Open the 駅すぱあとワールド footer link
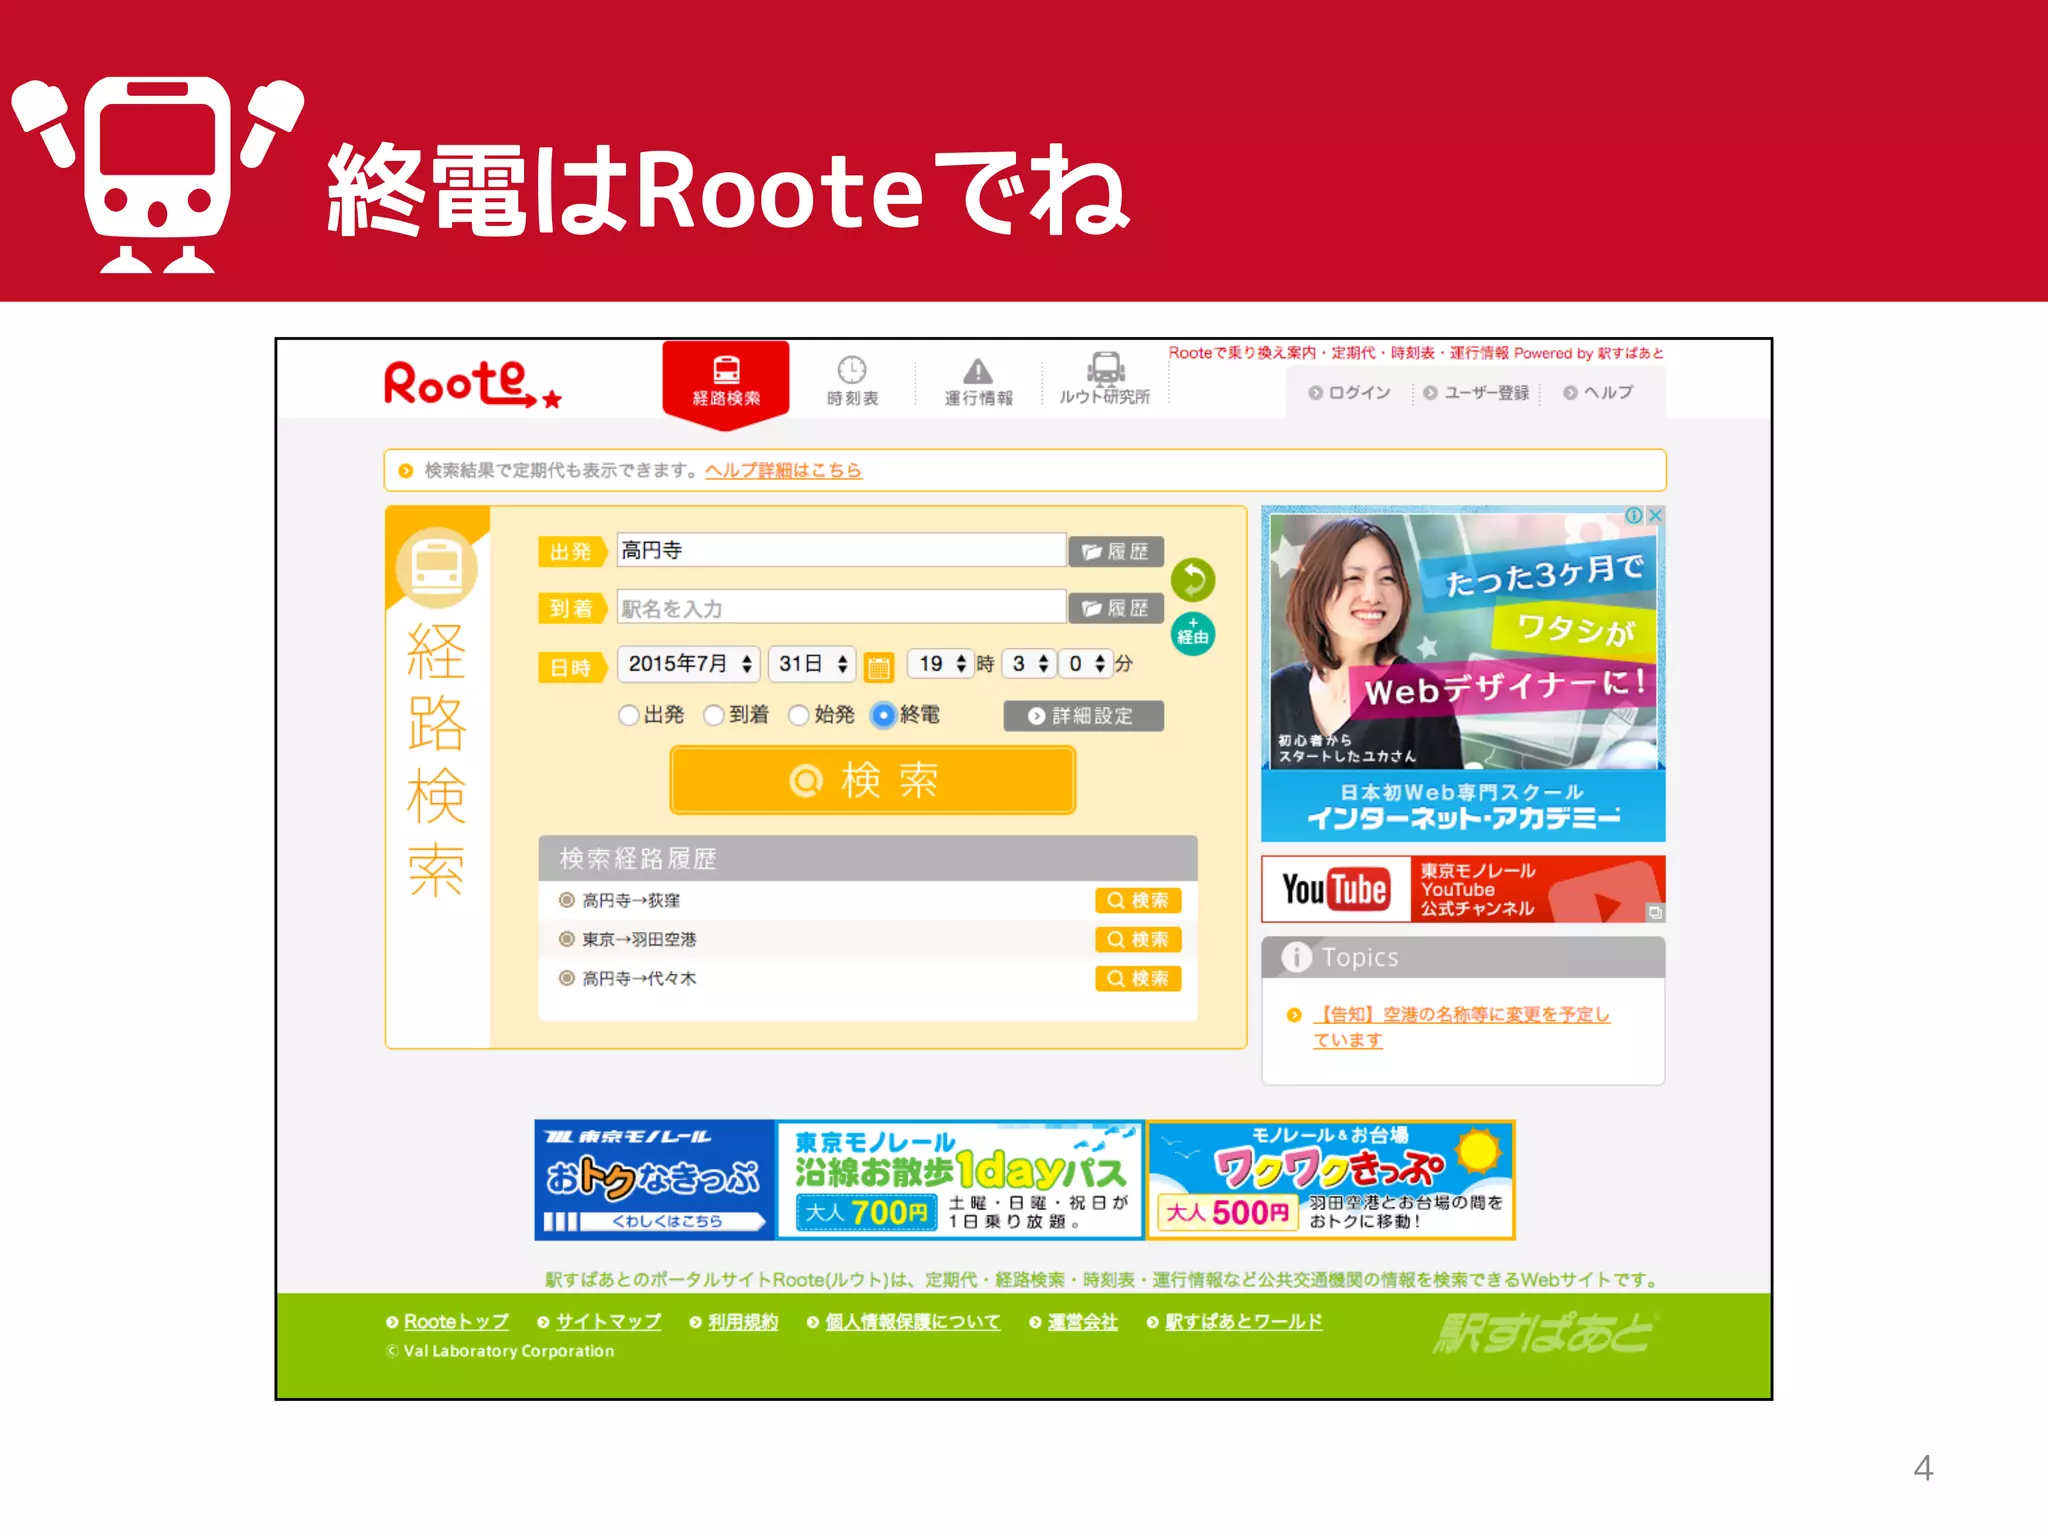 1243,1322
